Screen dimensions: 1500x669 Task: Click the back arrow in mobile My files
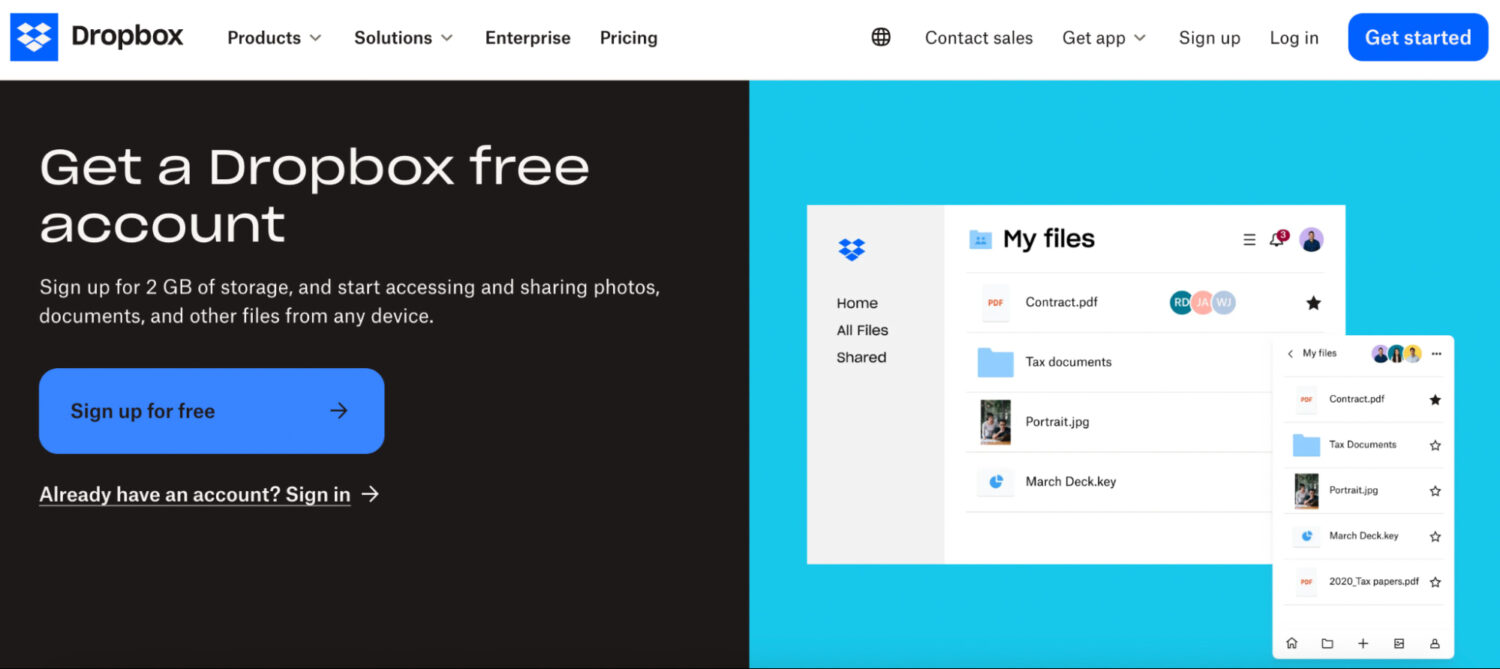point(1290,354)
